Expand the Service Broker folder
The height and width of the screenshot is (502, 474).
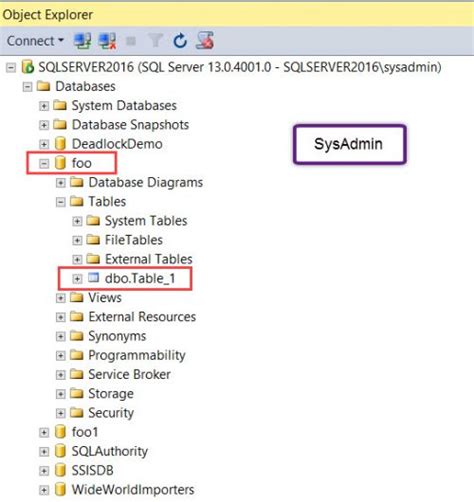[60, 375]
